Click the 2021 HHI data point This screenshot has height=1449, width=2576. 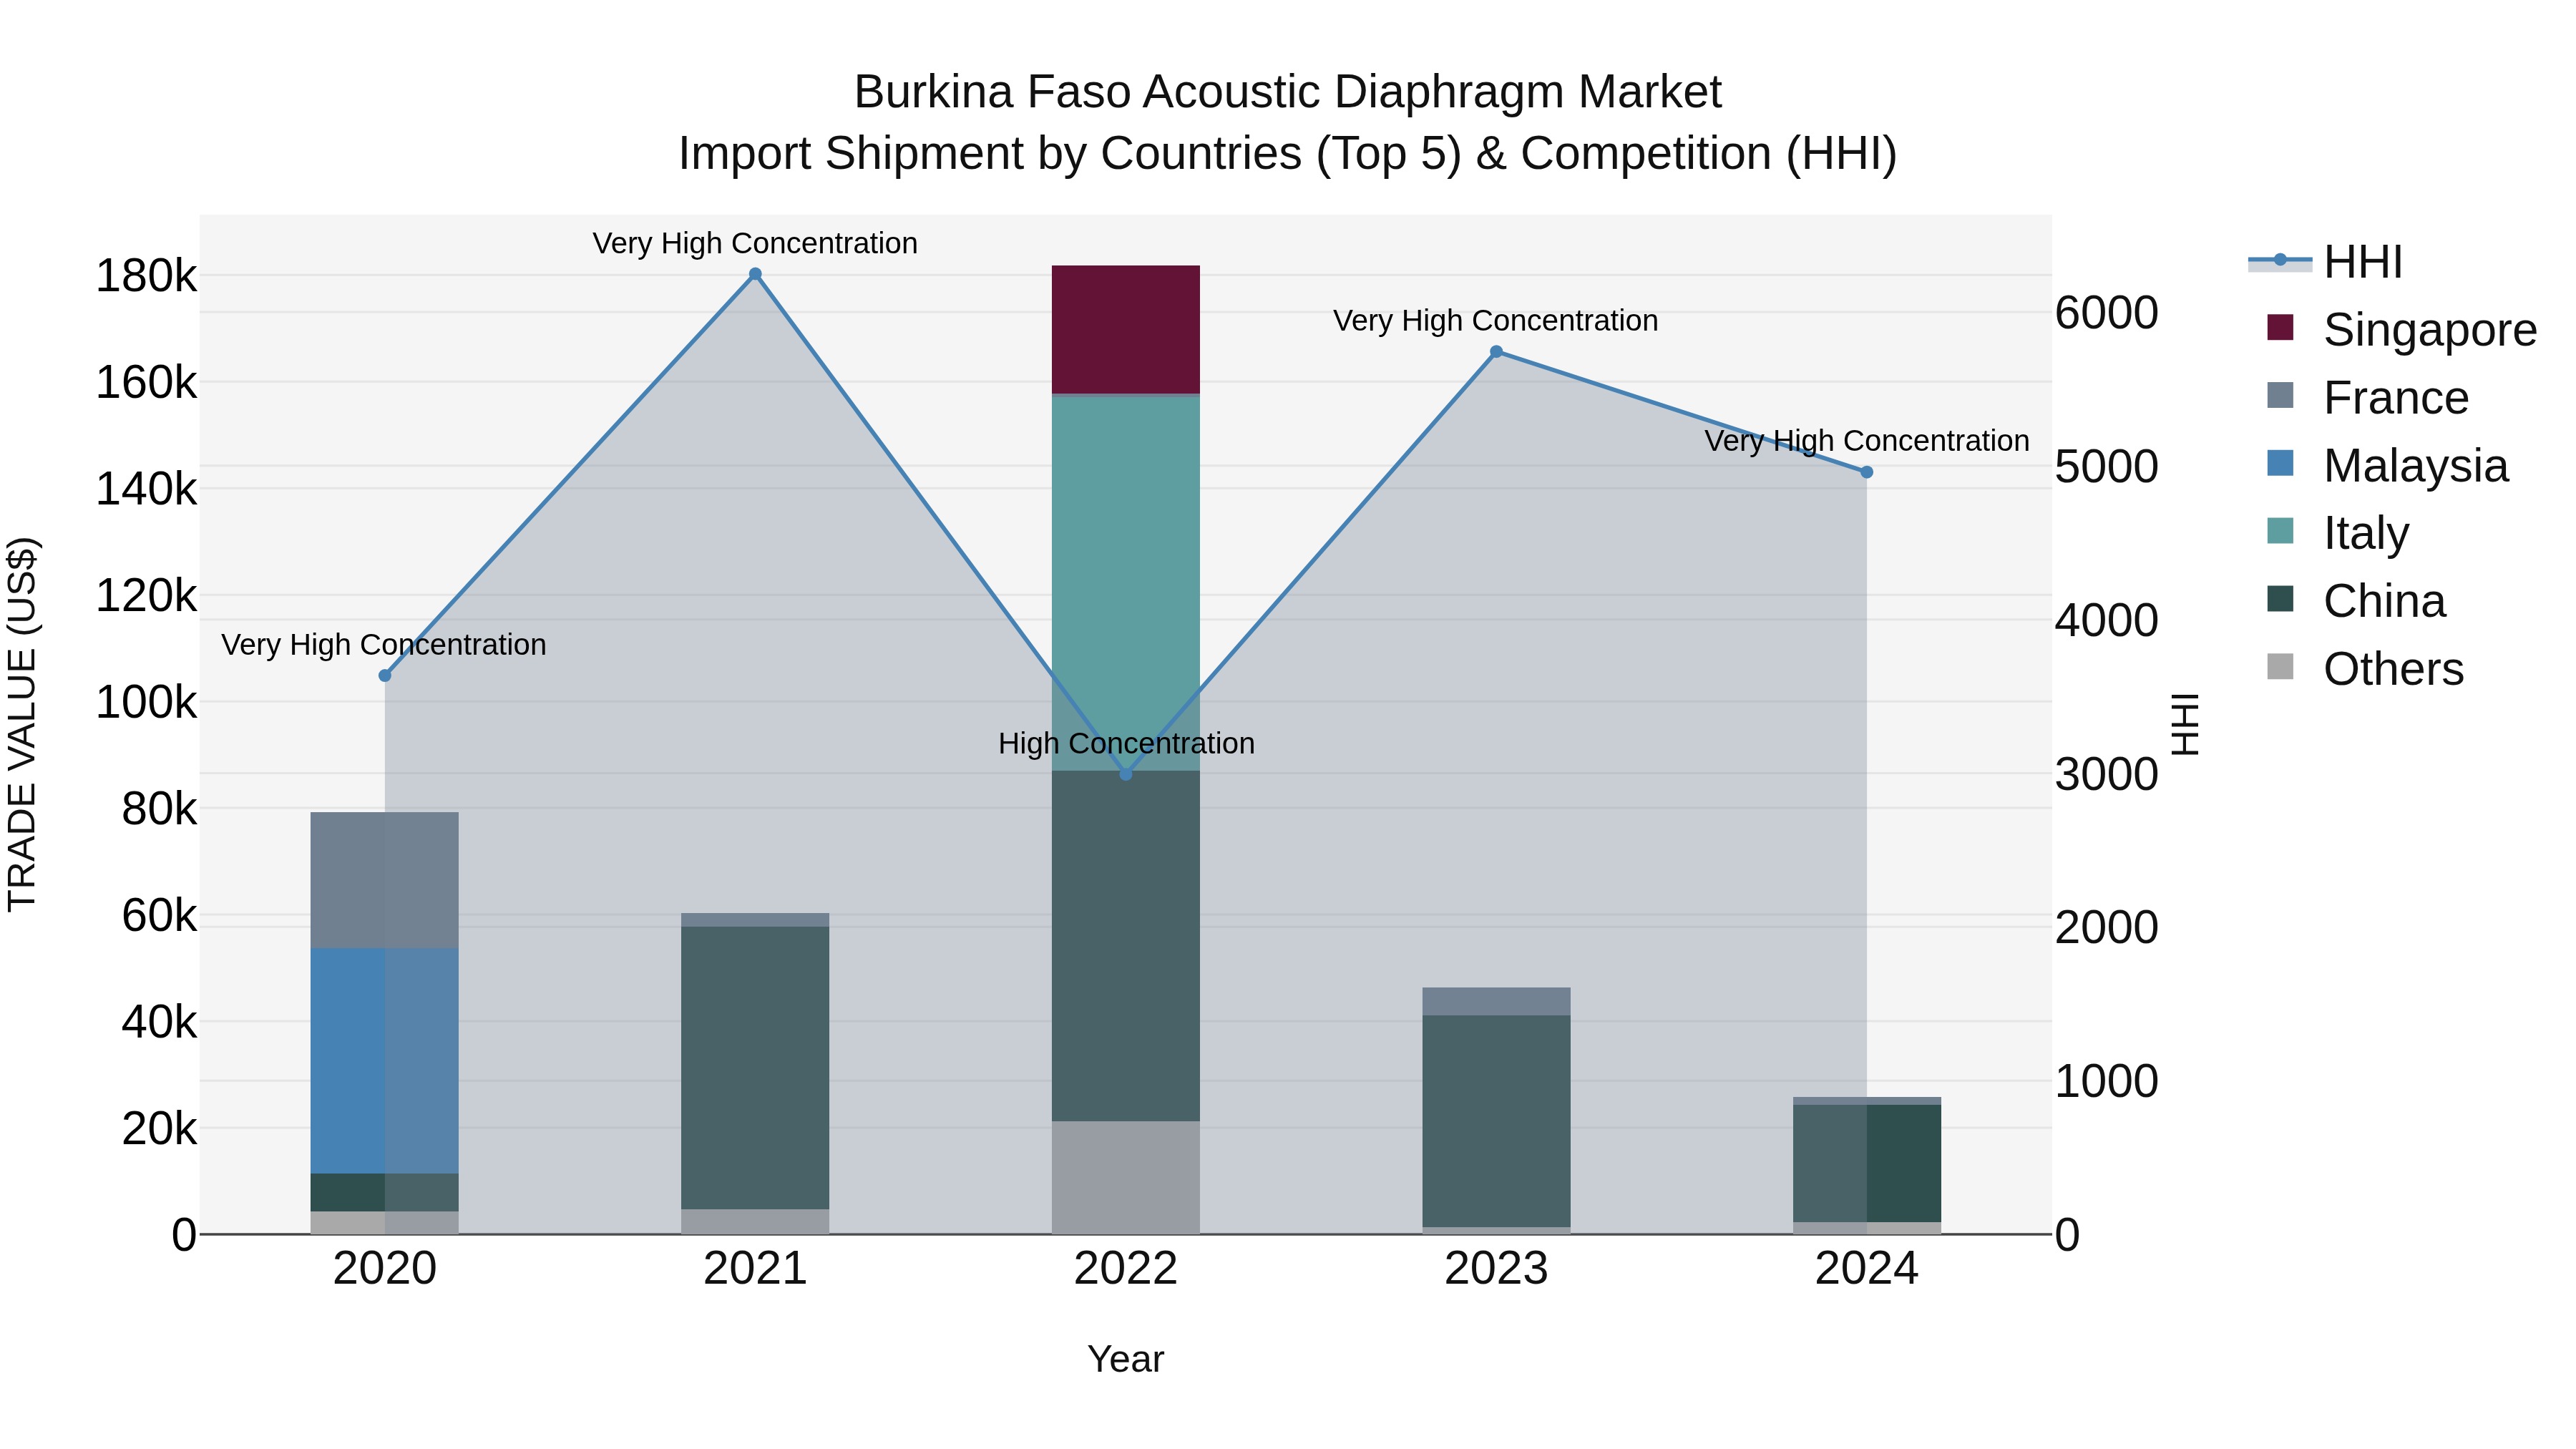click(x=755, y=274)
